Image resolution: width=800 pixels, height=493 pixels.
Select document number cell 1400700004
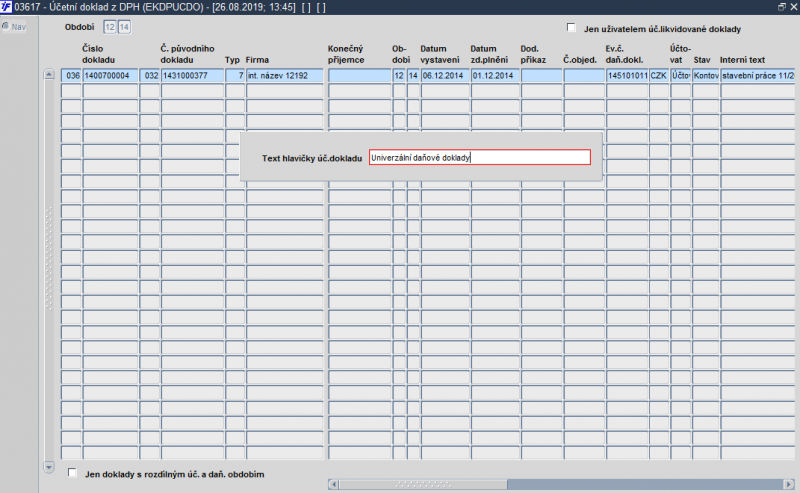coord(110,76)
